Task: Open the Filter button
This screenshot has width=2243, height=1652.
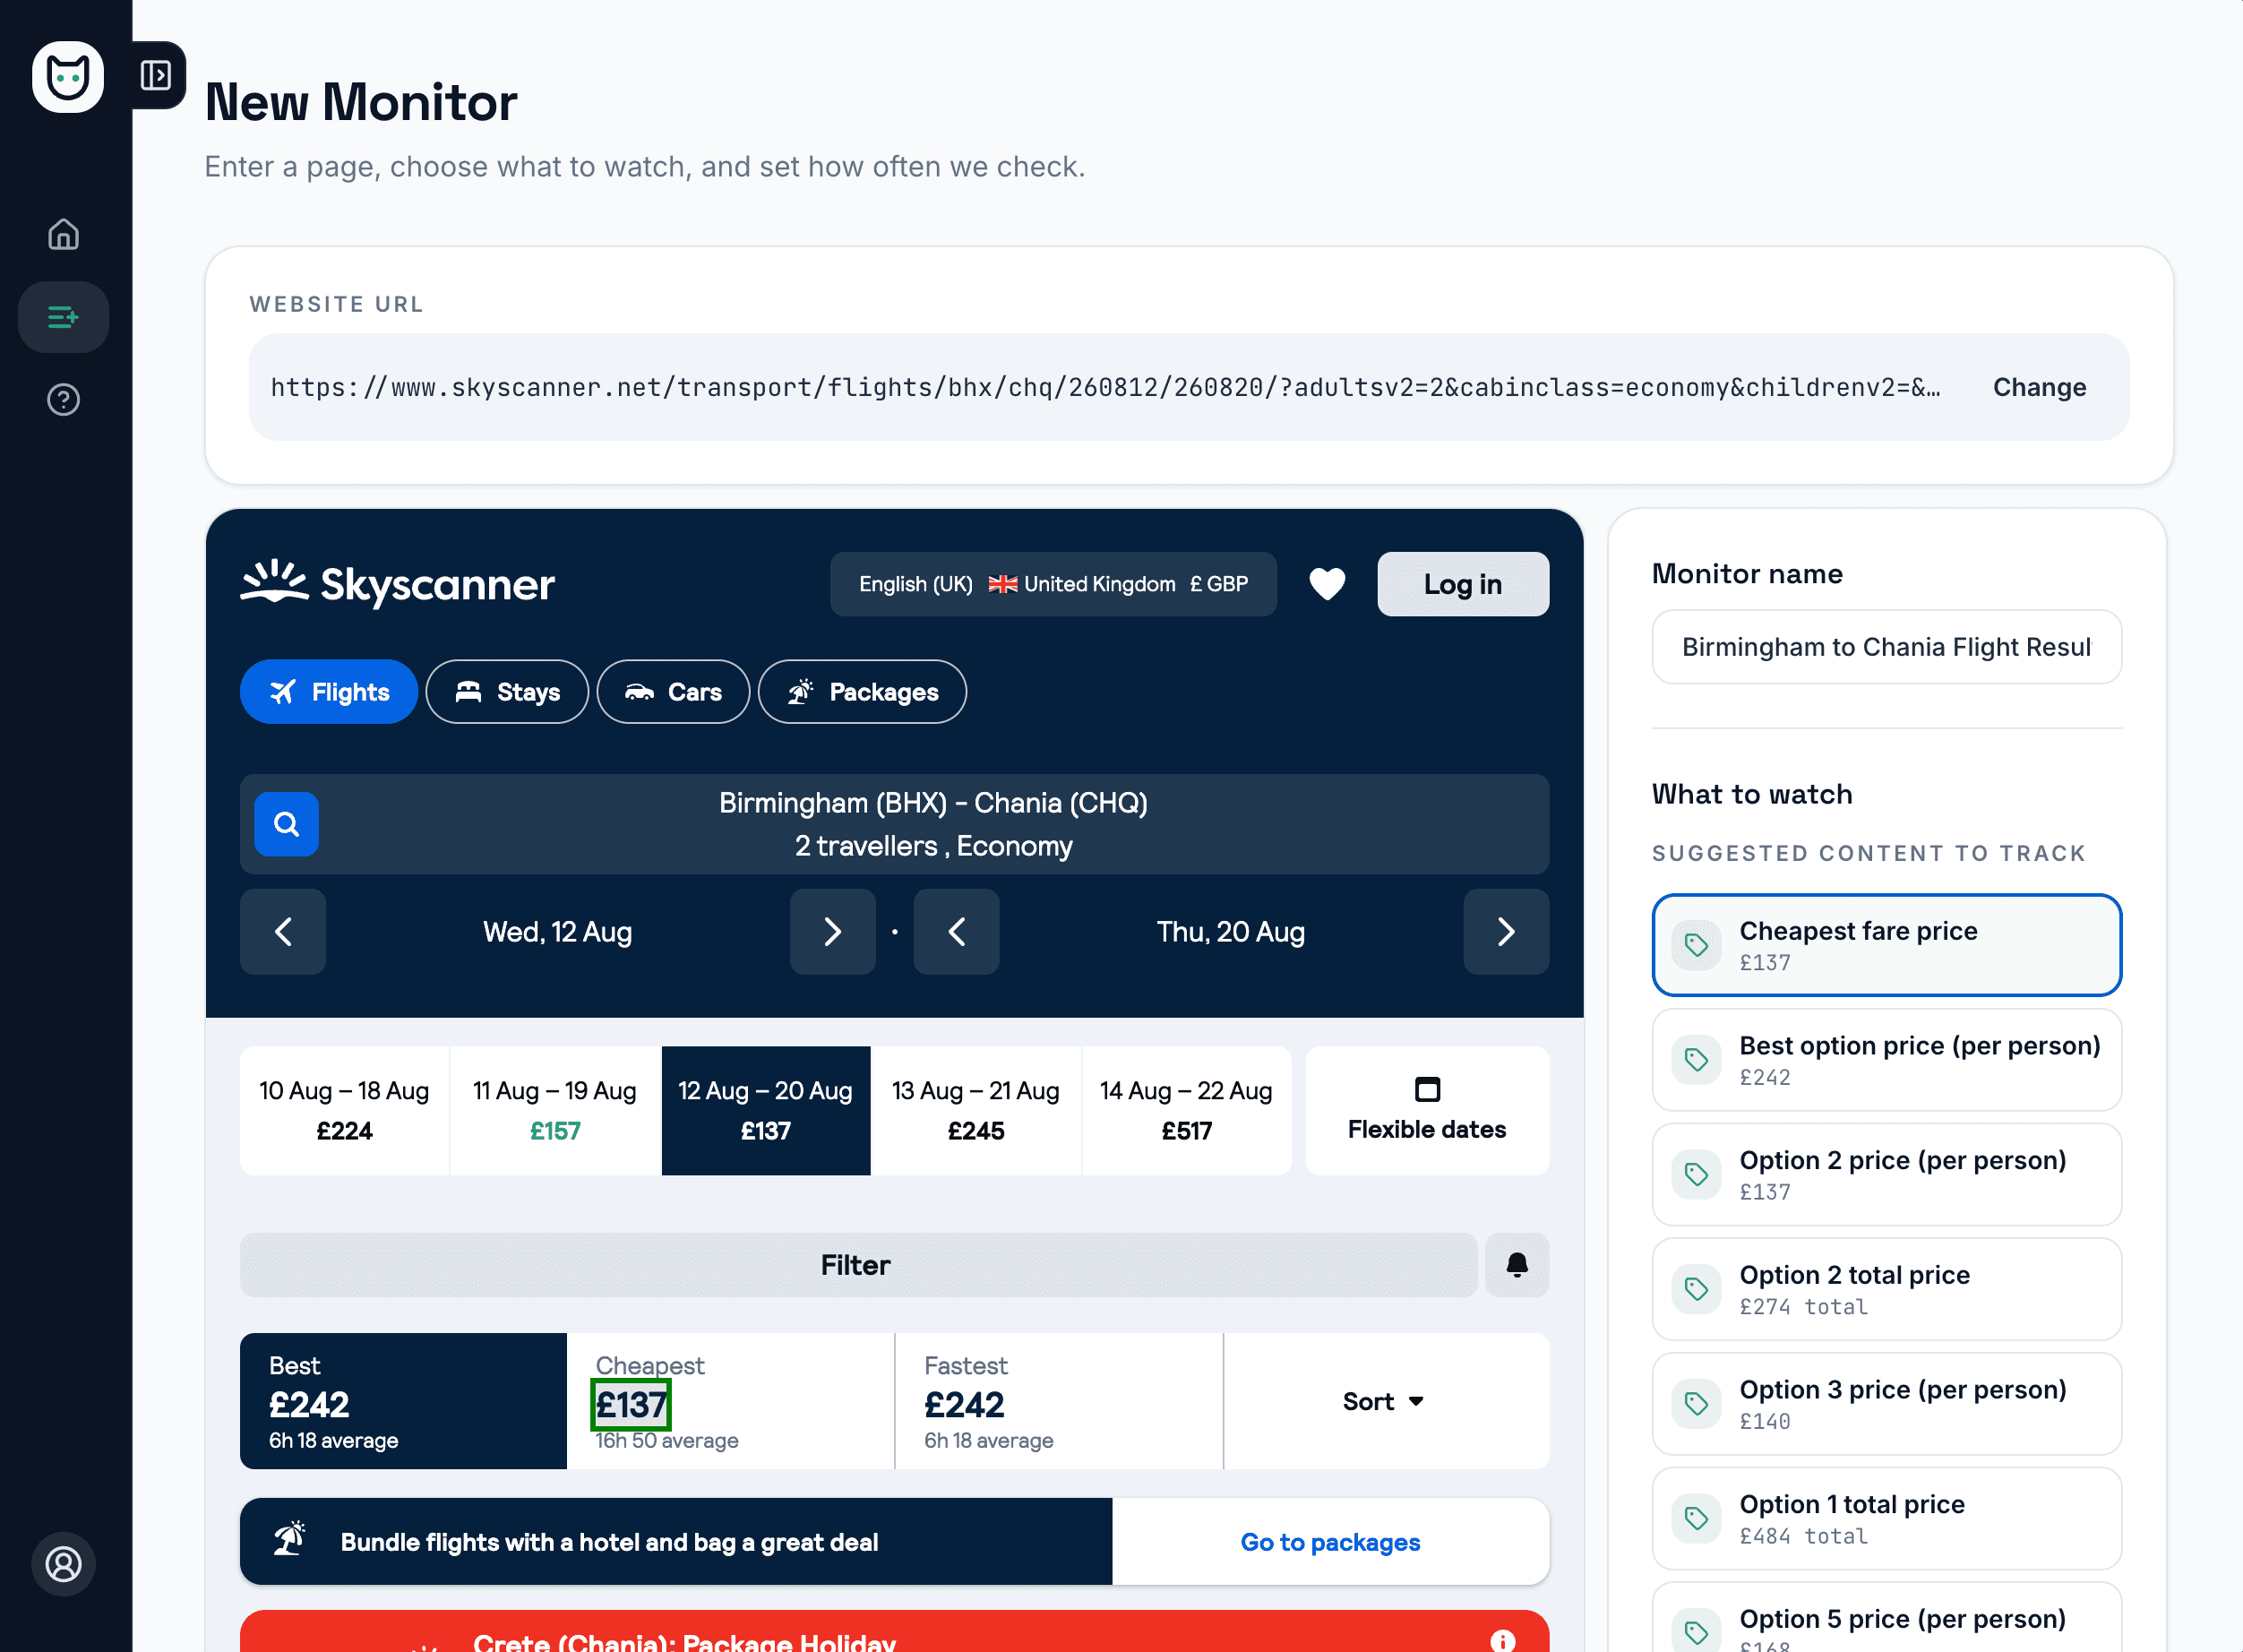Action: tap(858, 1265)
